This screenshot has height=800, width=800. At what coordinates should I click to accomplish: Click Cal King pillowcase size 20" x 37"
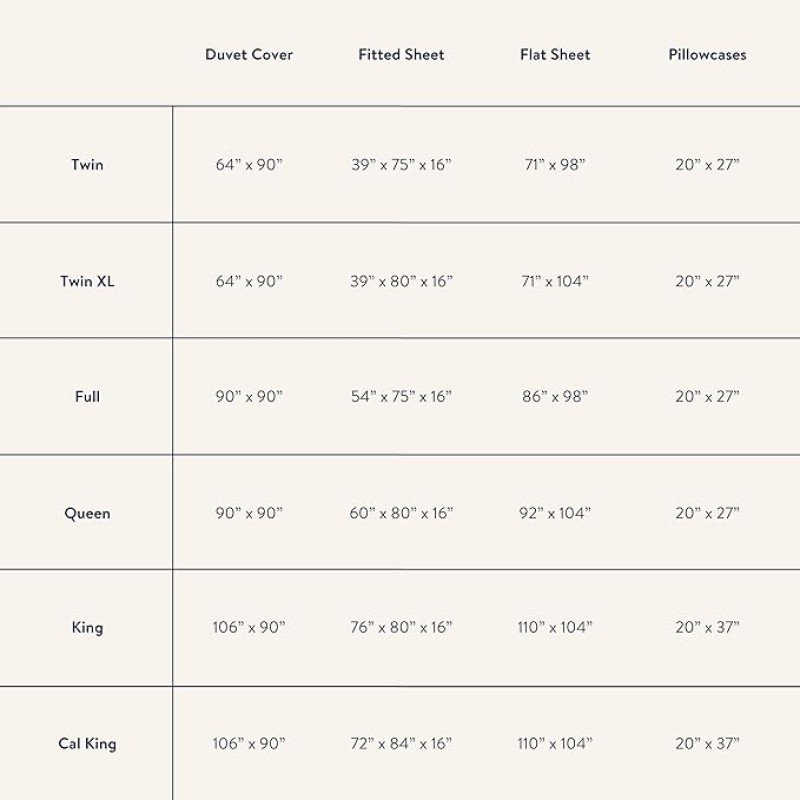pos(707,744)
